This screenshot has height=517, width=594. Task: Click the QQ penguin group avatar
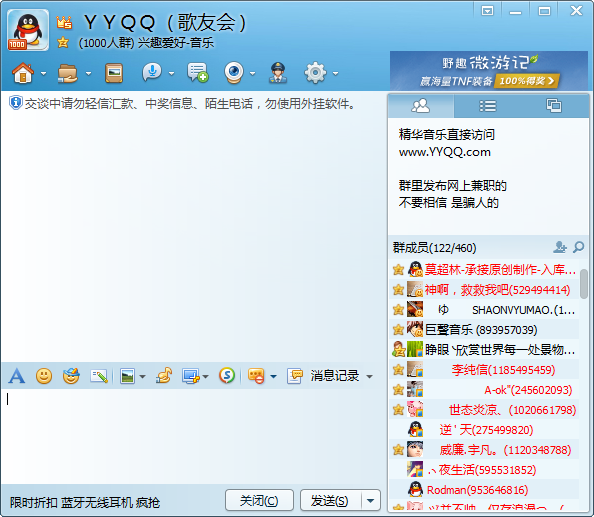point(28,30)
